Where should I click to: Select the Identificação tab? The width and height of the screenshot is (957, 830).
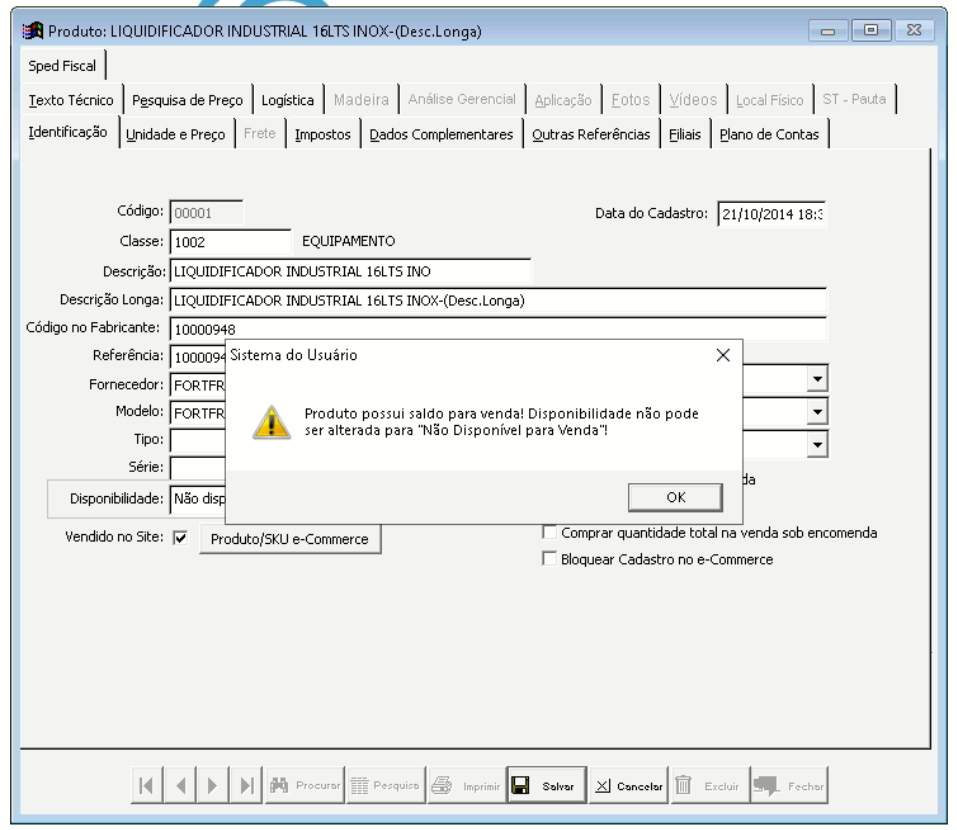[68, 132]
